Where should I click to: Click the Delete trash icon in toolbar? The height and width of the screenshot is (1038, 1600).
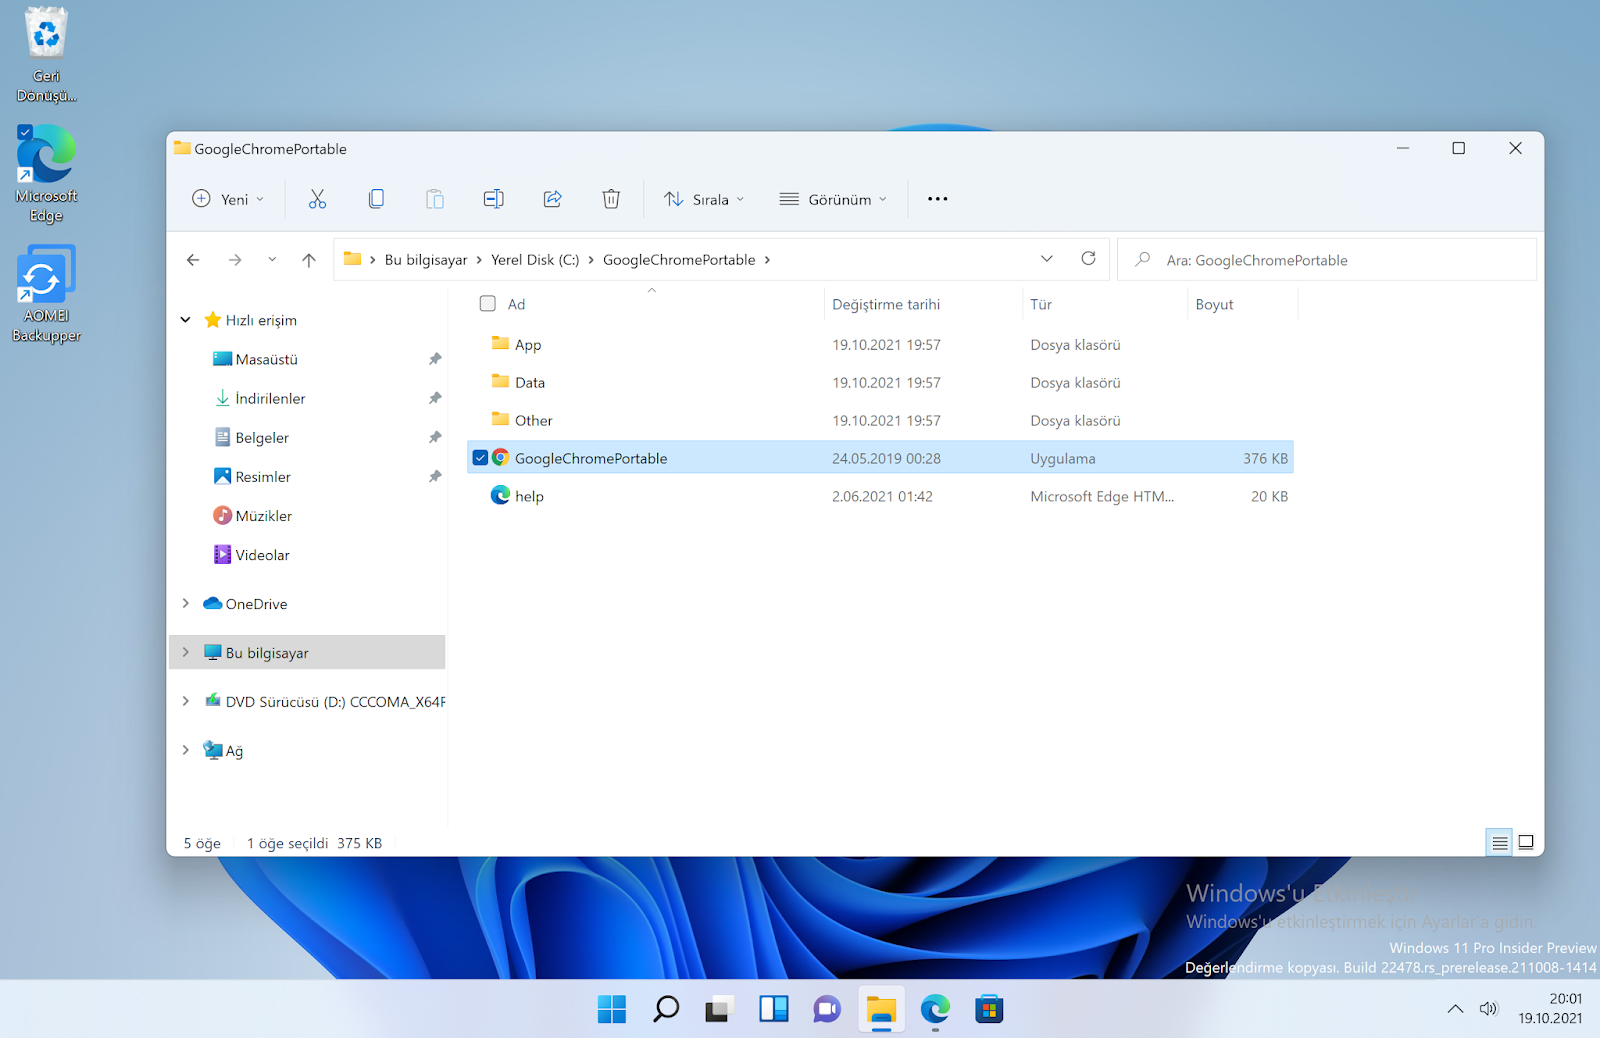(x=611, y=199)
